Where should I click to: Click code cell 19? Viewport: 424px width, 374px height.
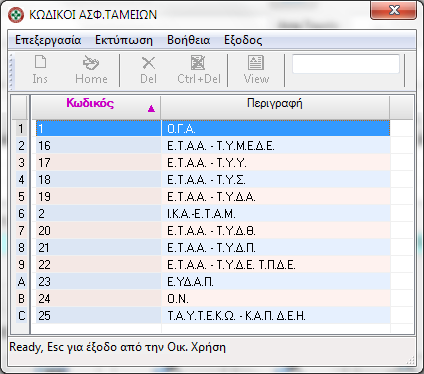(98, 197)
